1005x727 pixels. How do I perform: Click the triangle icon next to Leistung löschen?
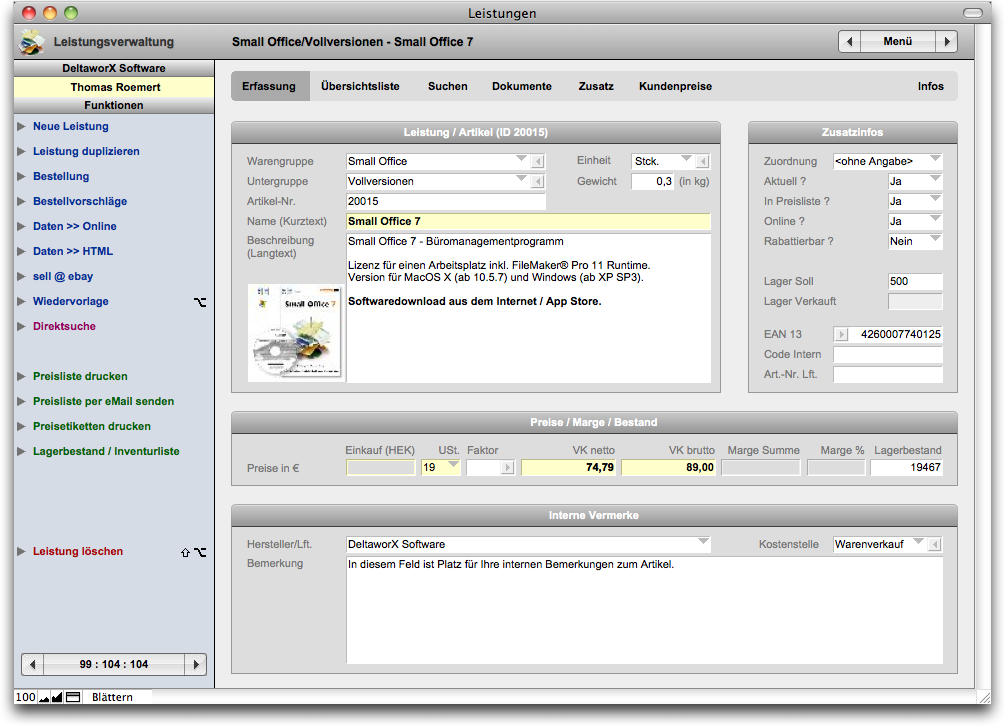click(22, 551)
